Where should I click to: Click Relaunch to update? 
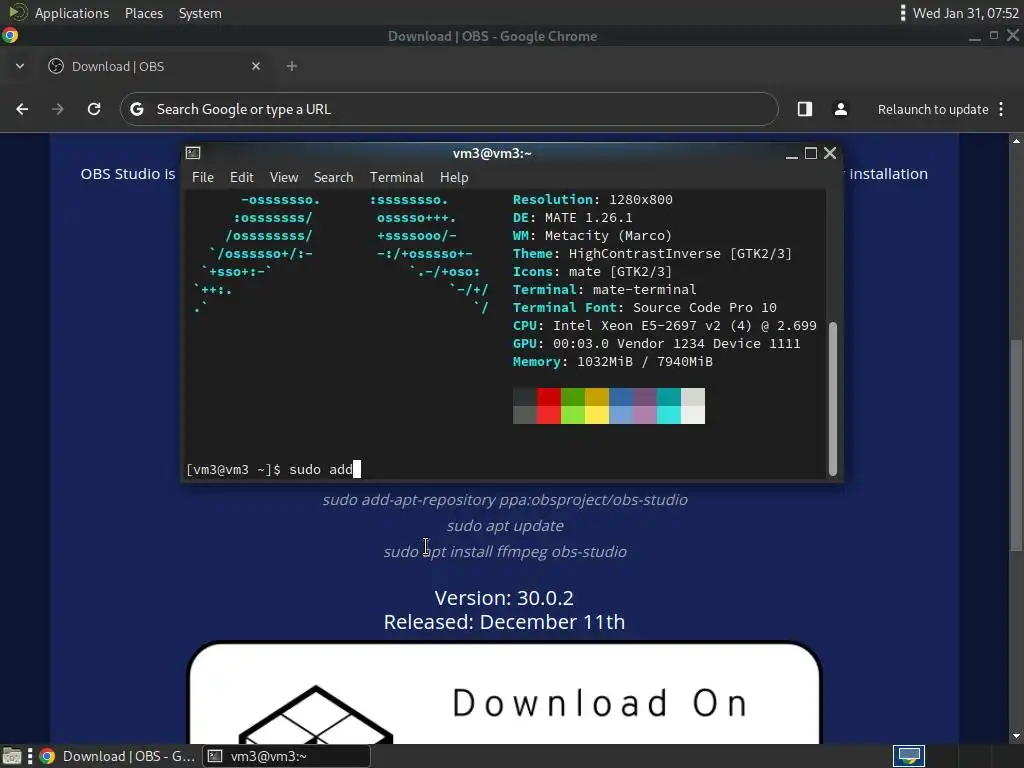coord(933,109)
